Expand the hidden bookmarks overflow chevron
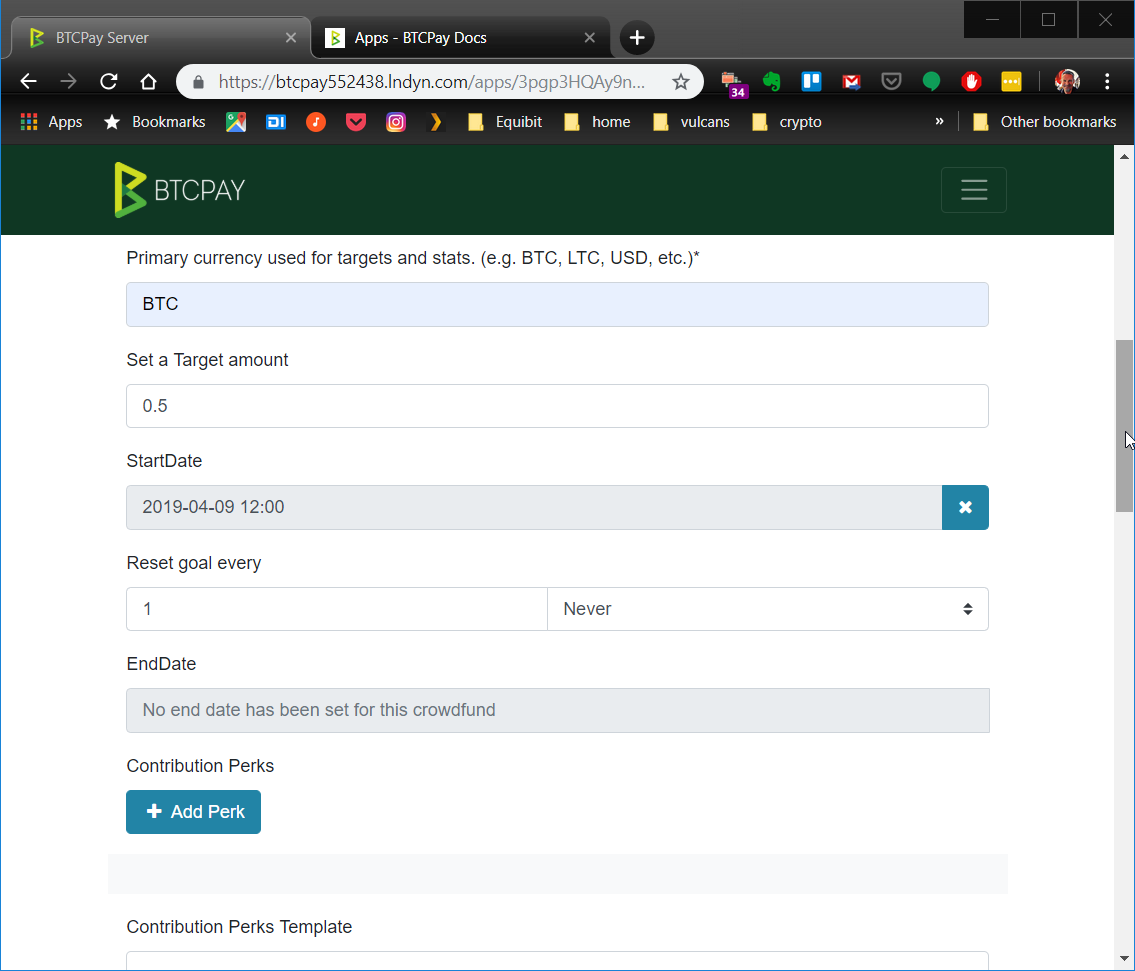1135x971 pixels. pos(939,121)
